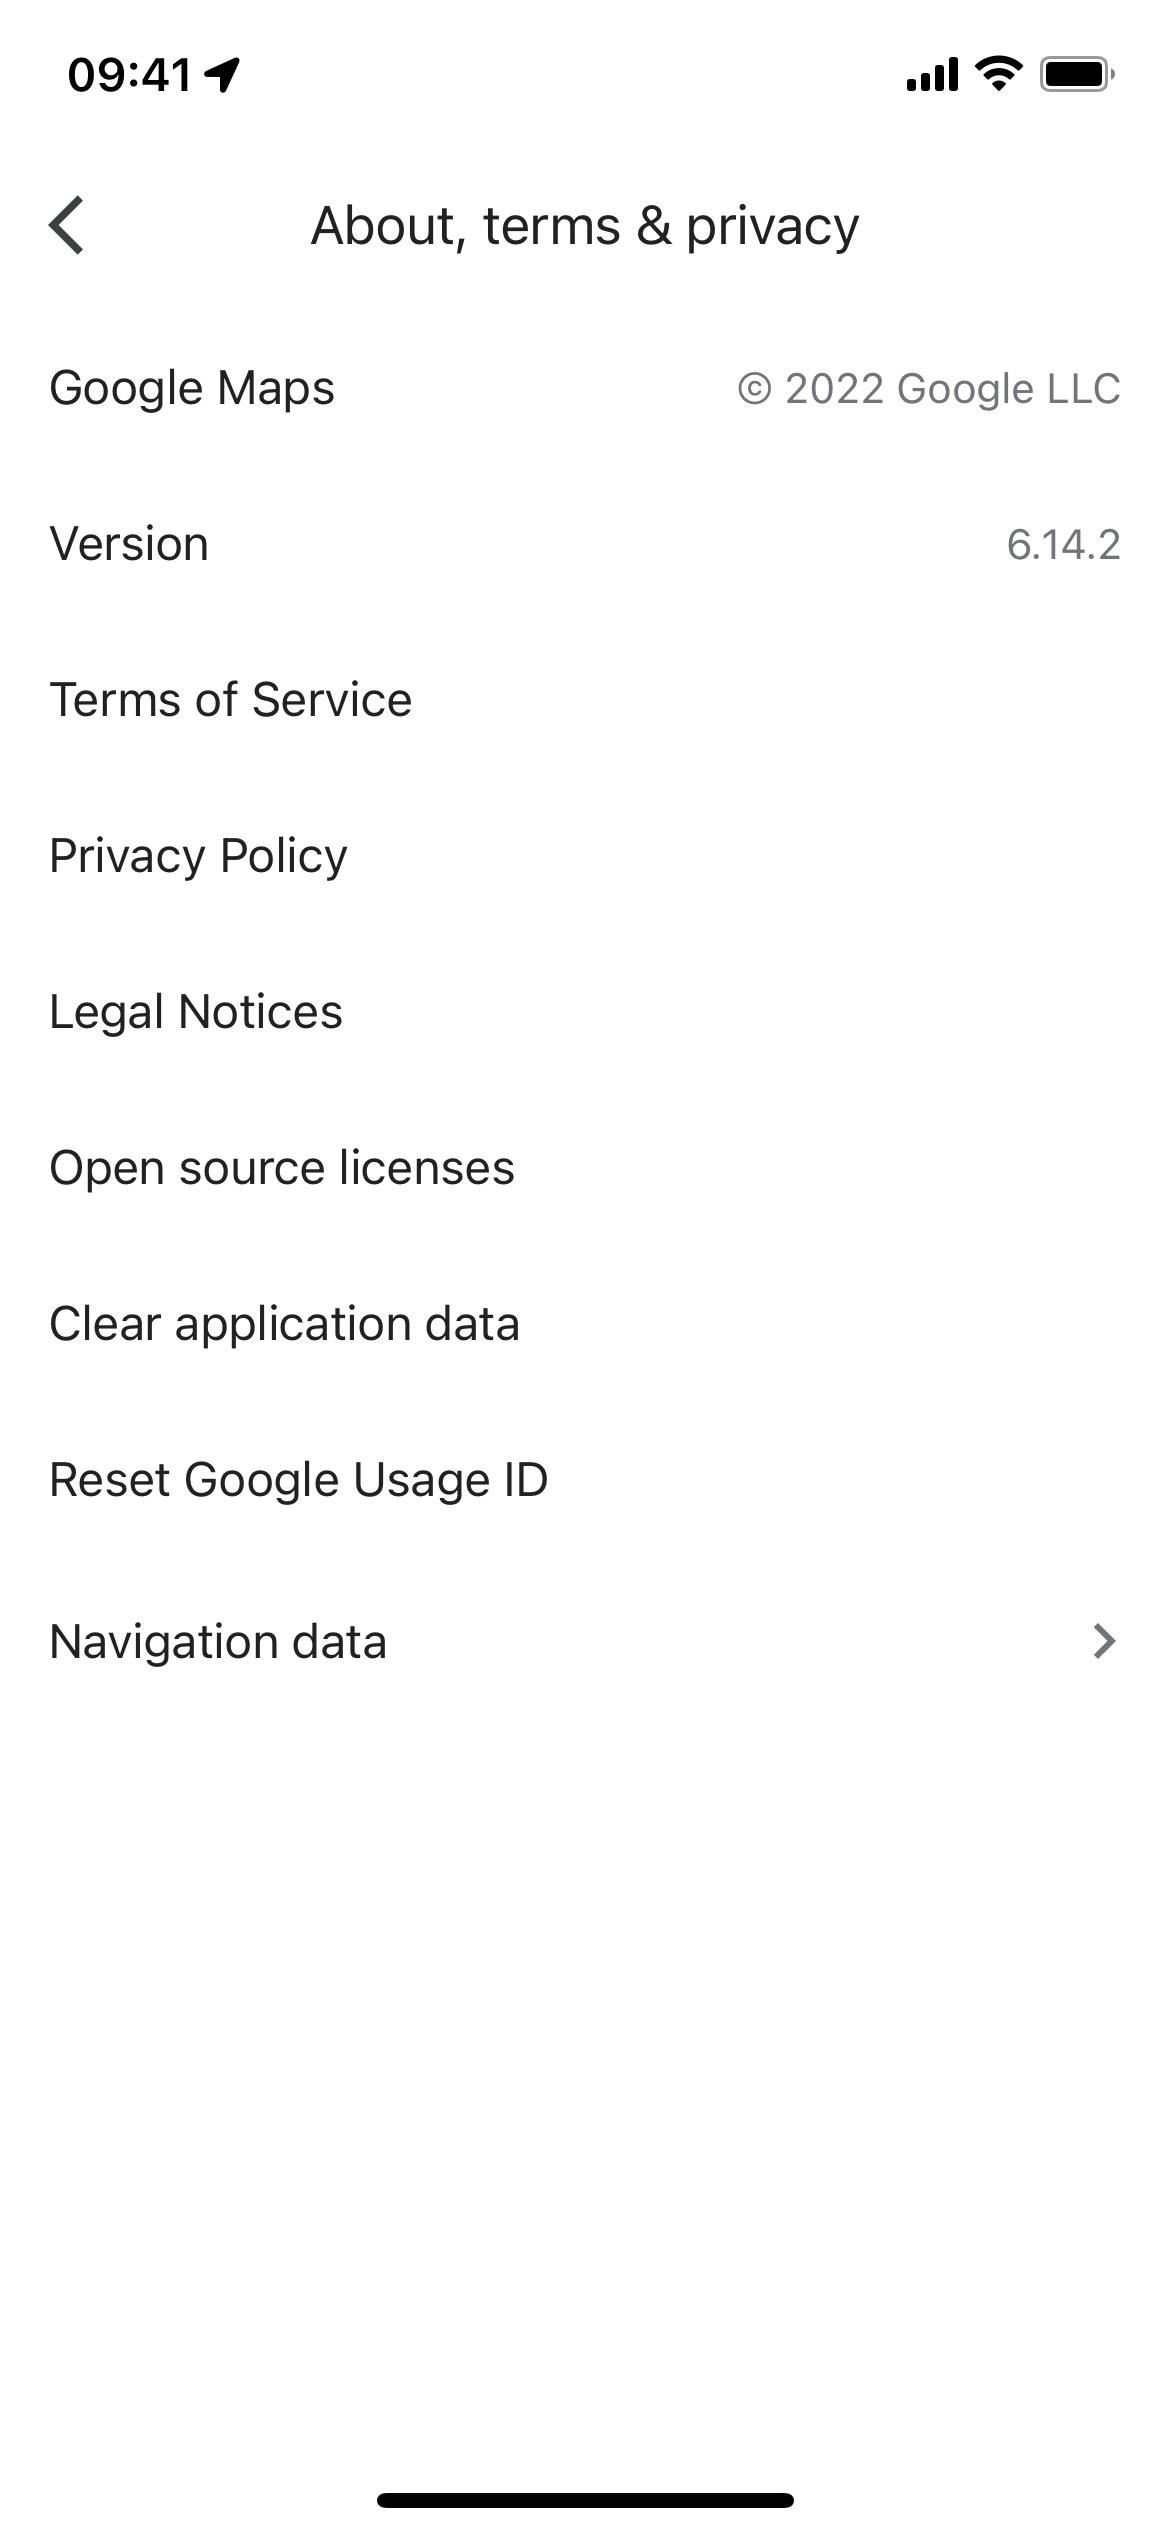1170x2532 pixels.
Task: Tap the location arrow in status bar
Action: 222,74
